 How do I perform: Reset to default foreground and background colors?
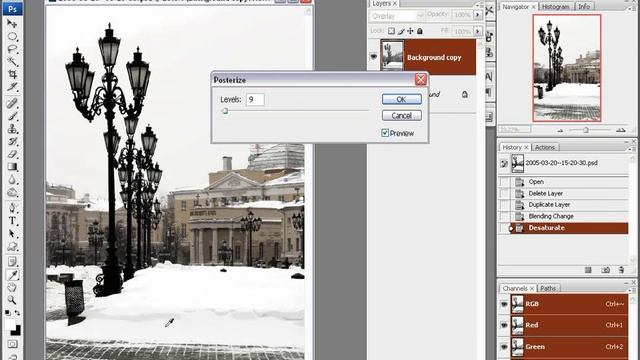7,313
